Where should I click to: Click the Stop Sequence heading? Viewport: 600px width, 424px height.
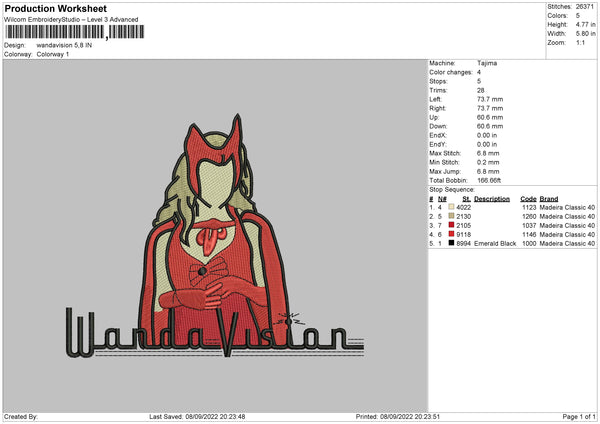click(452, 188)
